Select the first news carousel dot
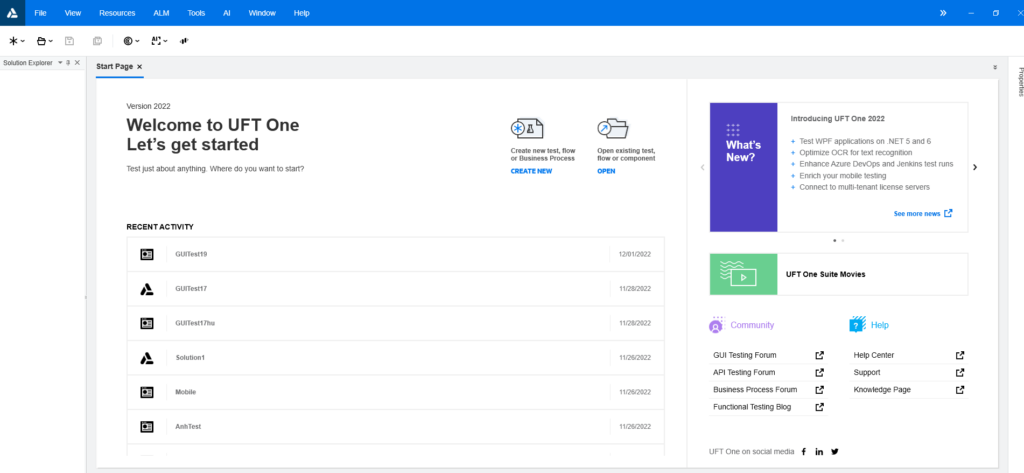 pos(835,240)
